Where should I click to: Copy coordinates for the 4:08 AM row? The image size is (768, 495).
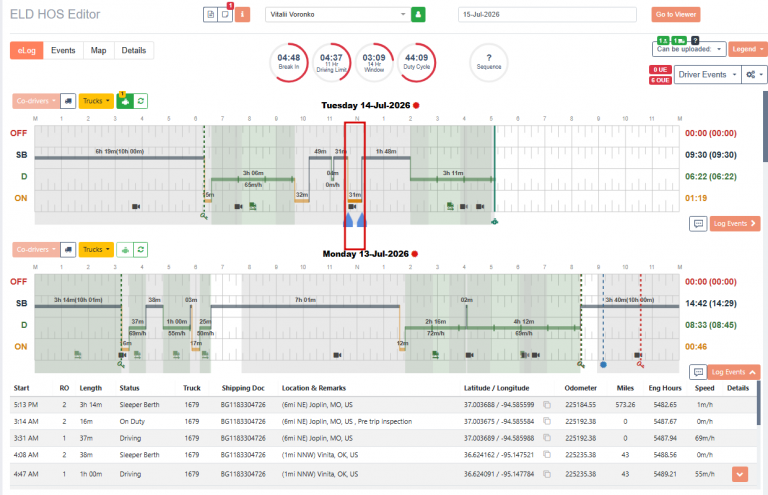coord(547,455)
